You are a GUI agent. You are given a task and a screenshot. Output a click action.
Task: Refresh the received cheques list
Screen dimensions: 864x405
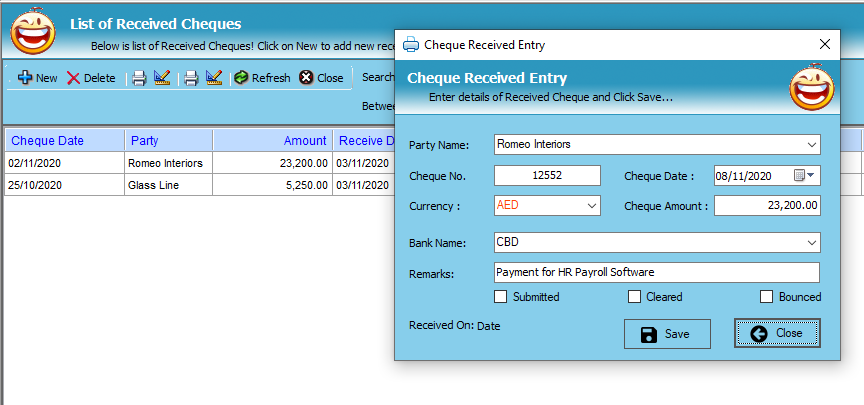pos(262,78)
